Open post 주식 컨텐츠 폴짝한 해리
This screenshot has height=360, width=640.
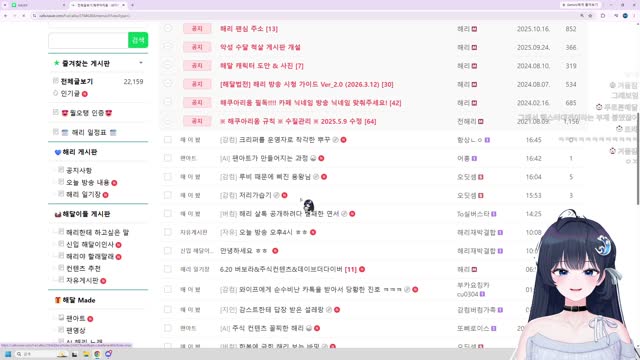(267, 328)
